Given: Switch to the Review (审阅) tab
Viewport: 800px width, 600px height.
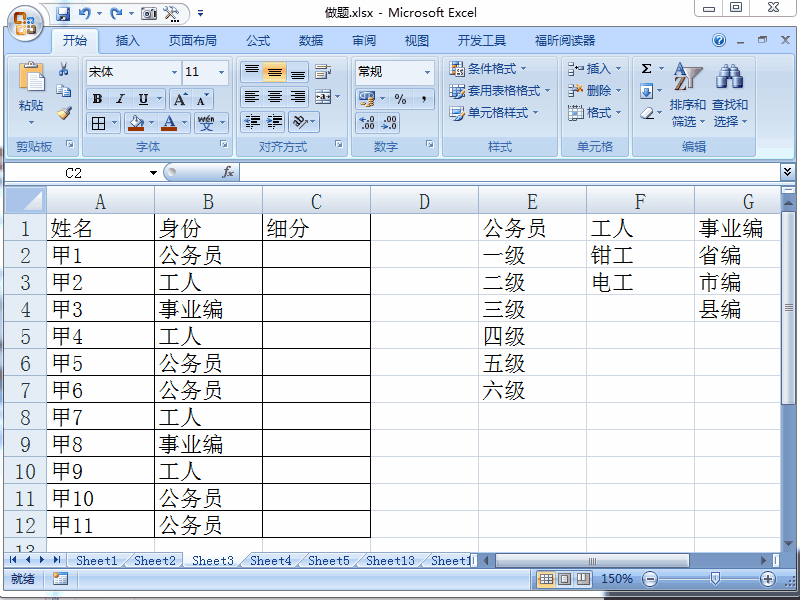Looking at the screenshot, I should point(364,41).
